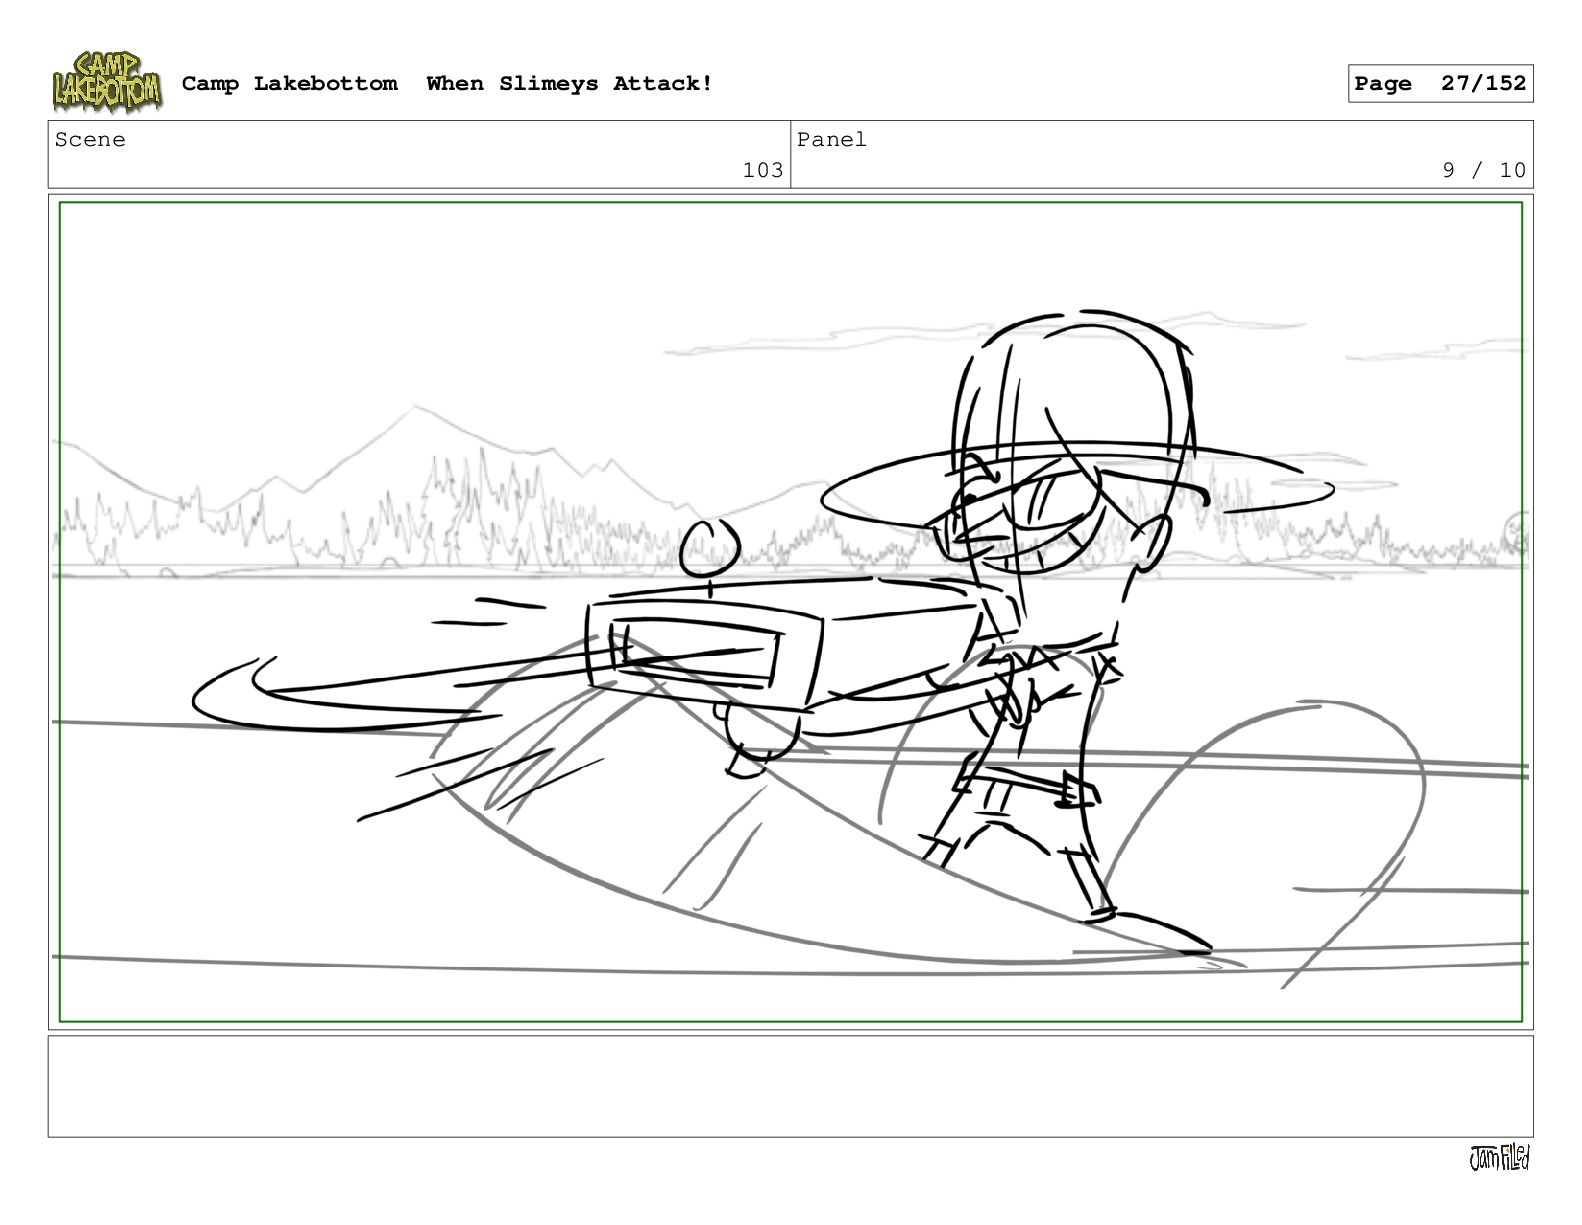The image size is (1582, 1225).
Task: Click the empty notes box below the panel
Action: 790,1086
